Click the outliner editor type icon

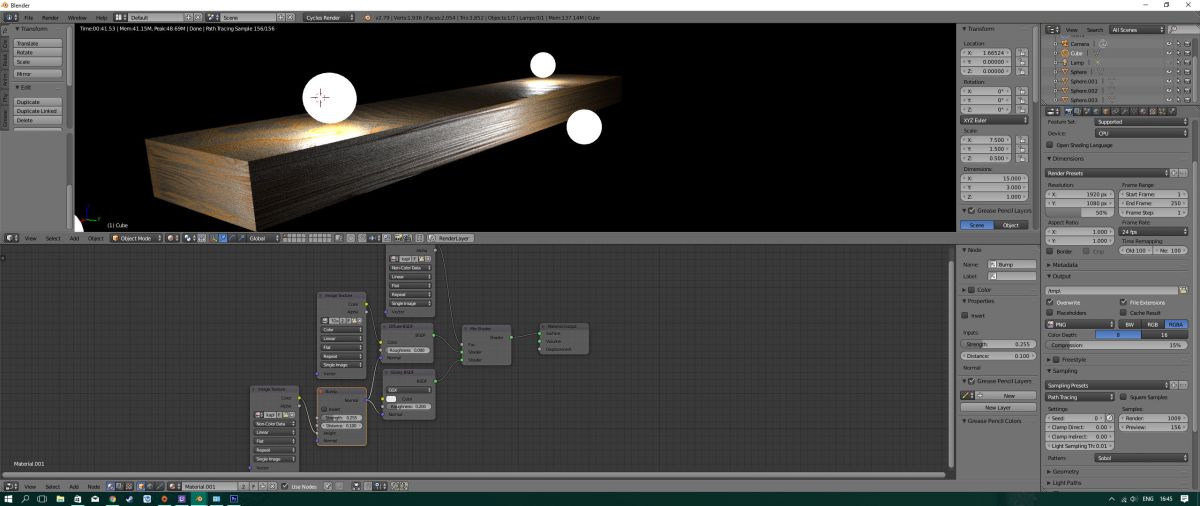click(x=1052, y=30)
